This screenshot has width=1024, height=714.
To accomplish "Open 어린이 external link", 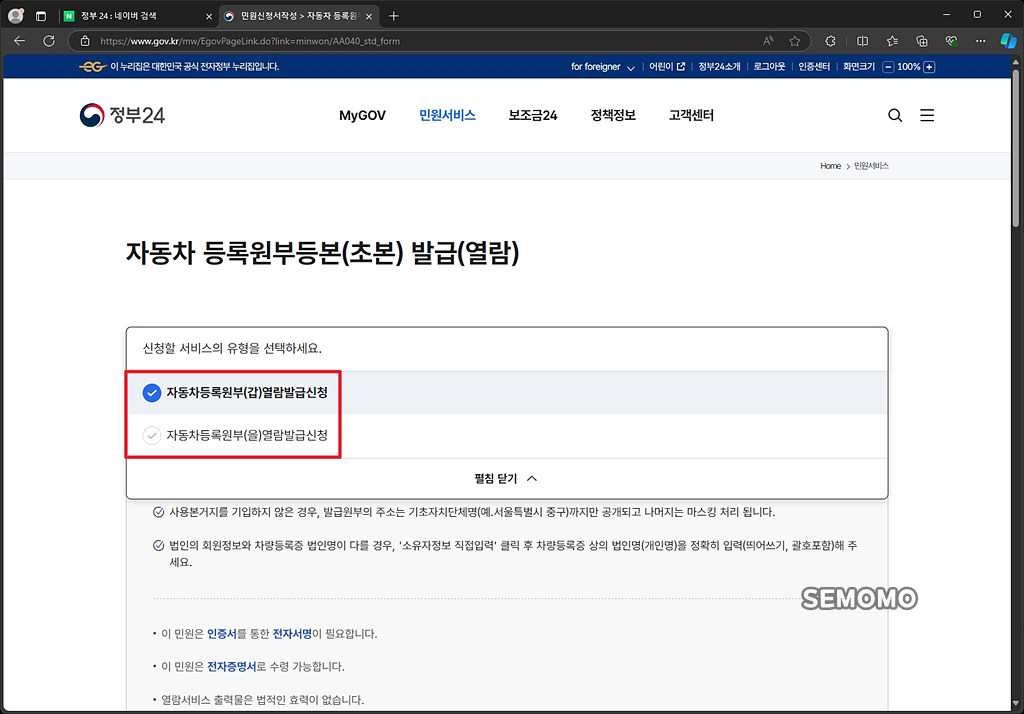I will pyautogui.click(x=667, y=67).
